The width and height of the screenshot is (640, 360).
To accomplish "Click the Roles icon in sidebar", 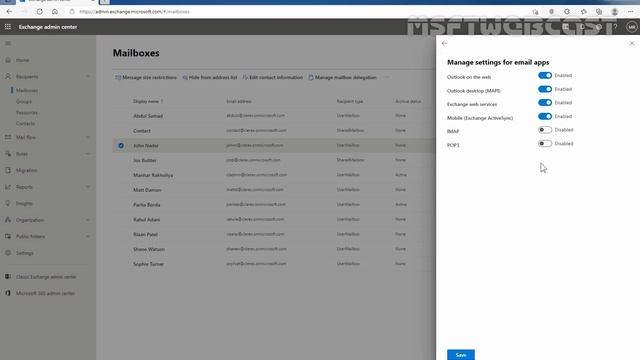I will click(8, 154).
